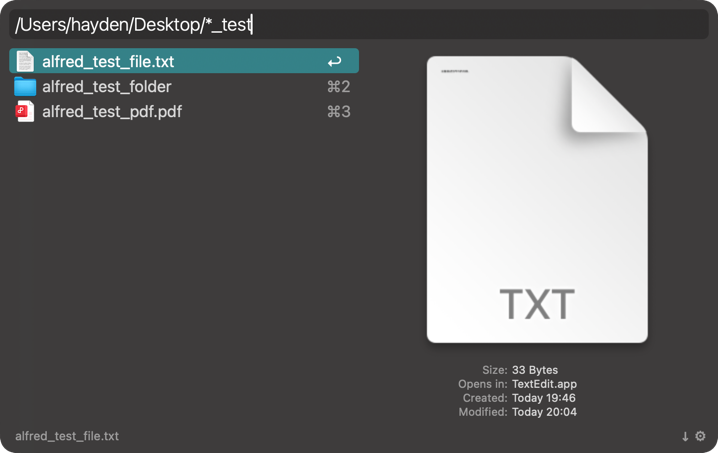
Task: Select the alfred_test_folder result name
Action: 106,87
